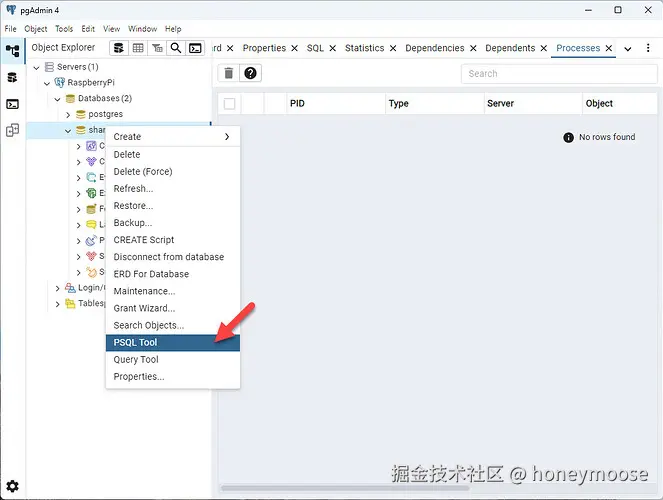
Task: Open Properties... in context menu
Action: point(173,377)
